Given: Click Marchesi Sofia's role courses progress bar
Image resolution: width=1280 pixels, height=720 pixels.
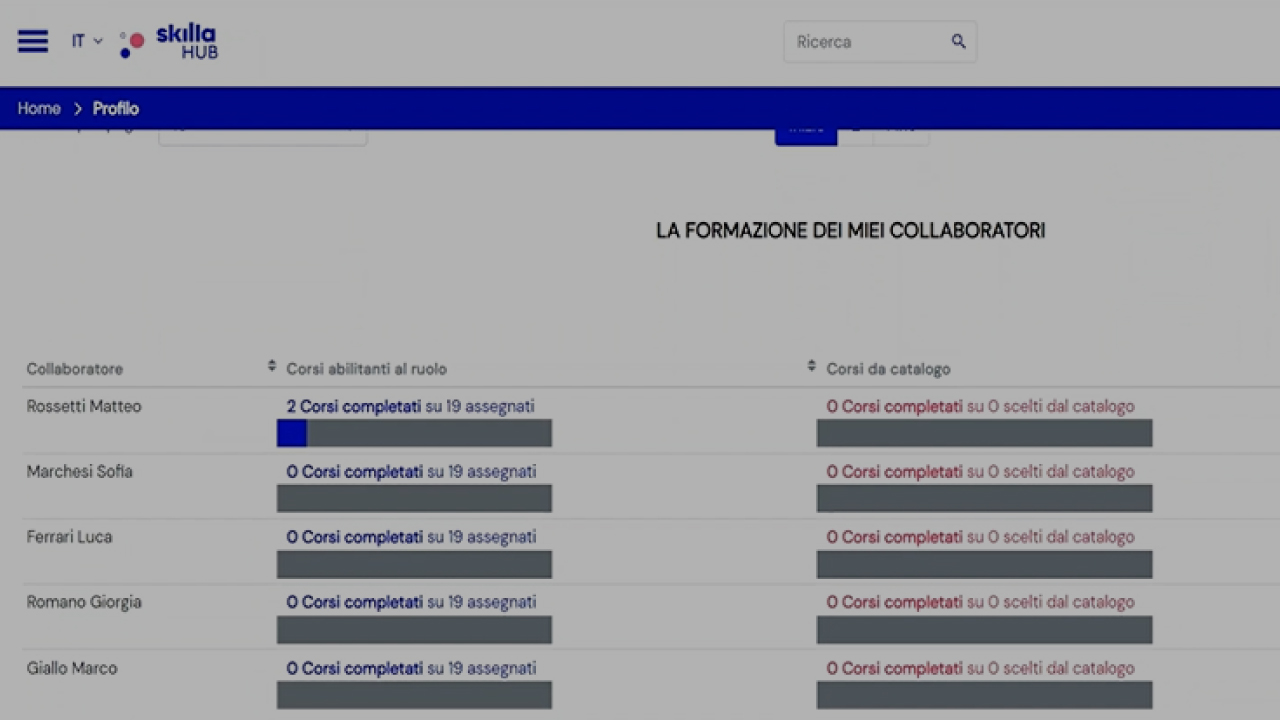Looking at the screenshot, I should (414, 498).
